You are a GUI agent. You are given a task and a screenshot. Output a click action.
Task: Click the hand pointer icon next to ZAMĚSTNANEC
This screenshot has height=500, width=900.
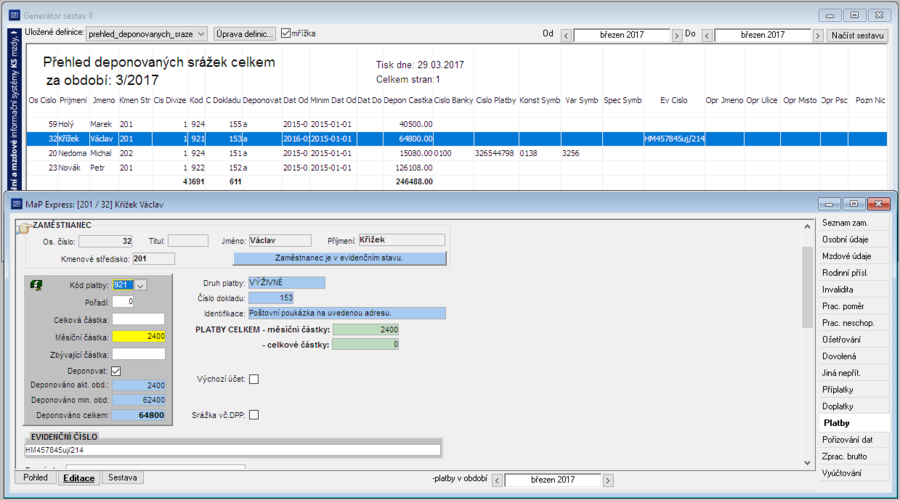[24, 228]
